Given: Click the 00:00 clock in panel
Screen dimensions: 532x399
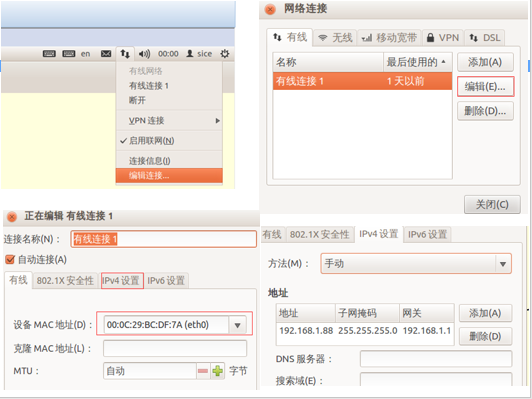Looking at the screenshot, I should [168, 54].
